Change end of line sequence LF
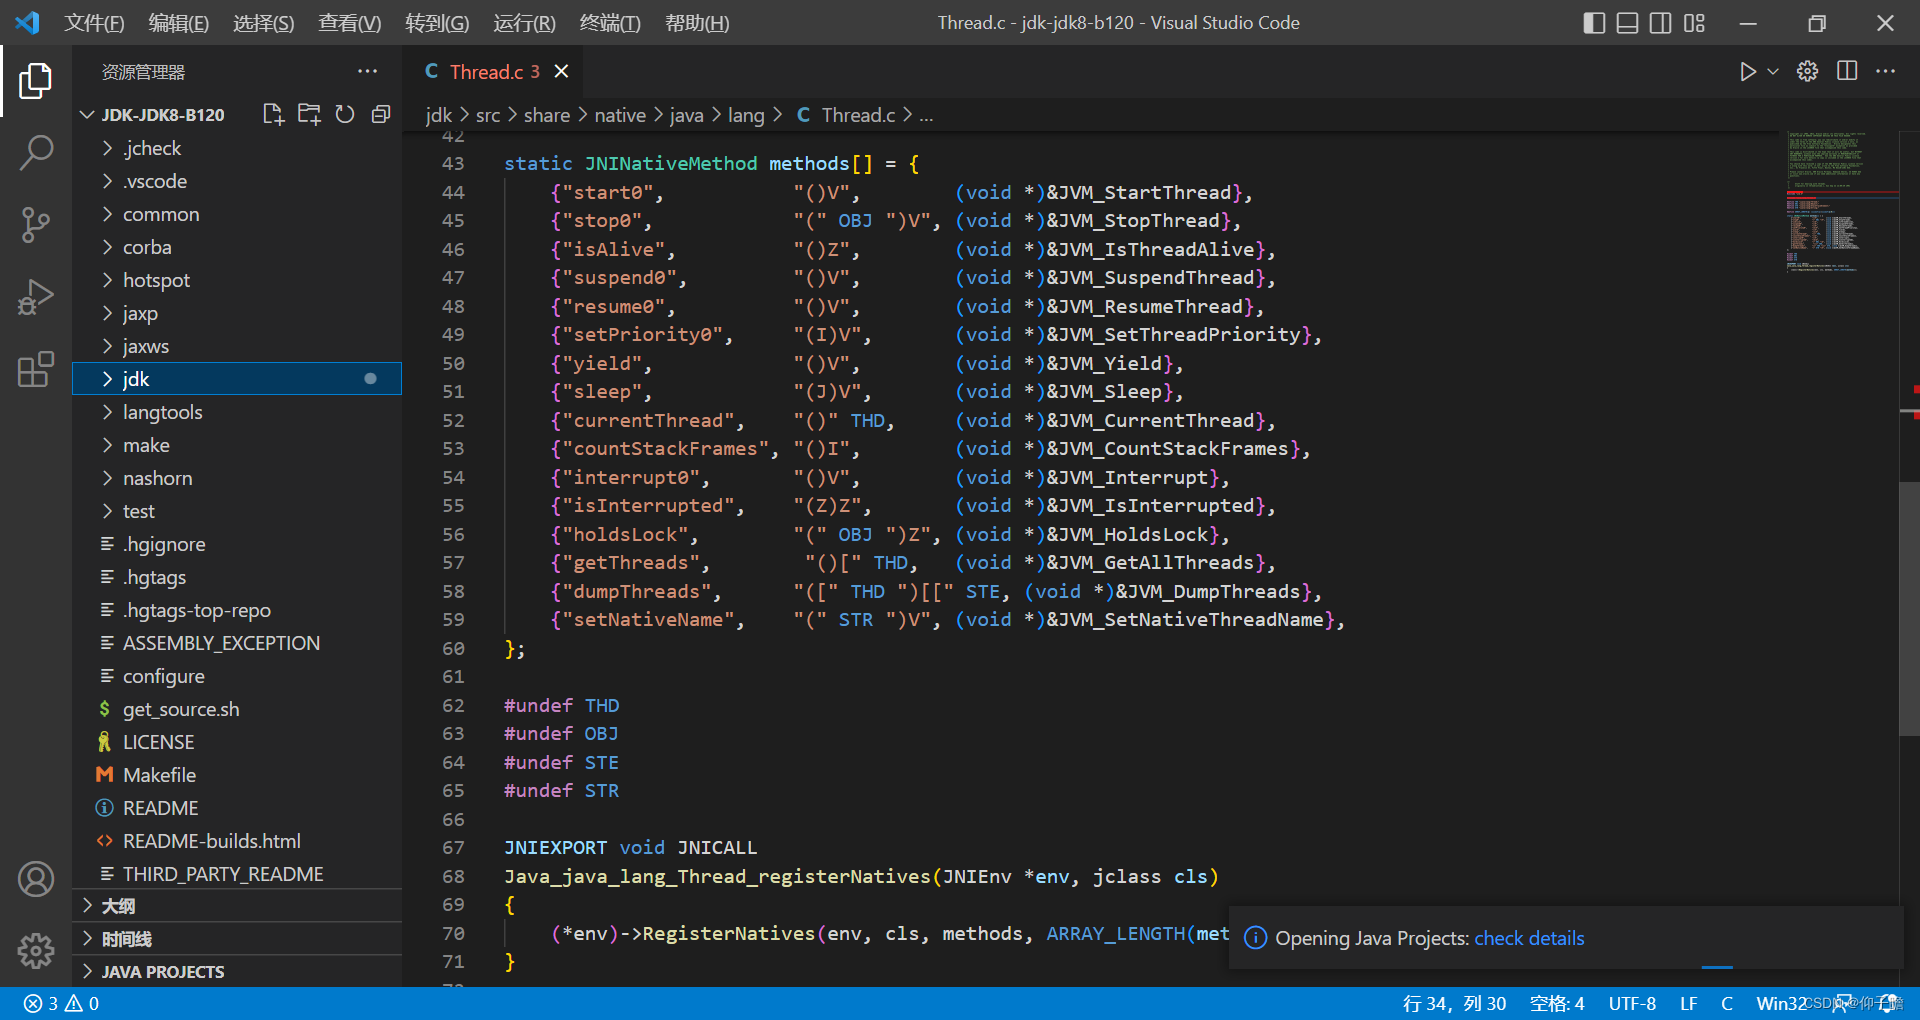The width and height of the screenshot is (1920, 1020). click(x=1689, y=1003)
